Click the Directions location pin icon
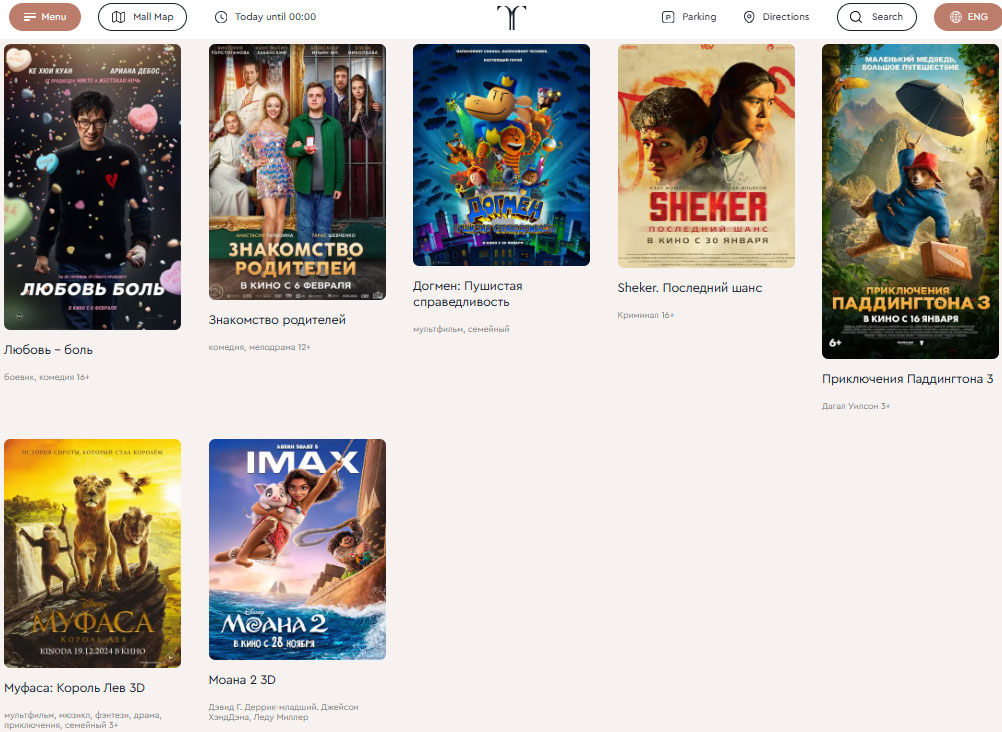Screen dimensions: 1002x732 point(749,17)
